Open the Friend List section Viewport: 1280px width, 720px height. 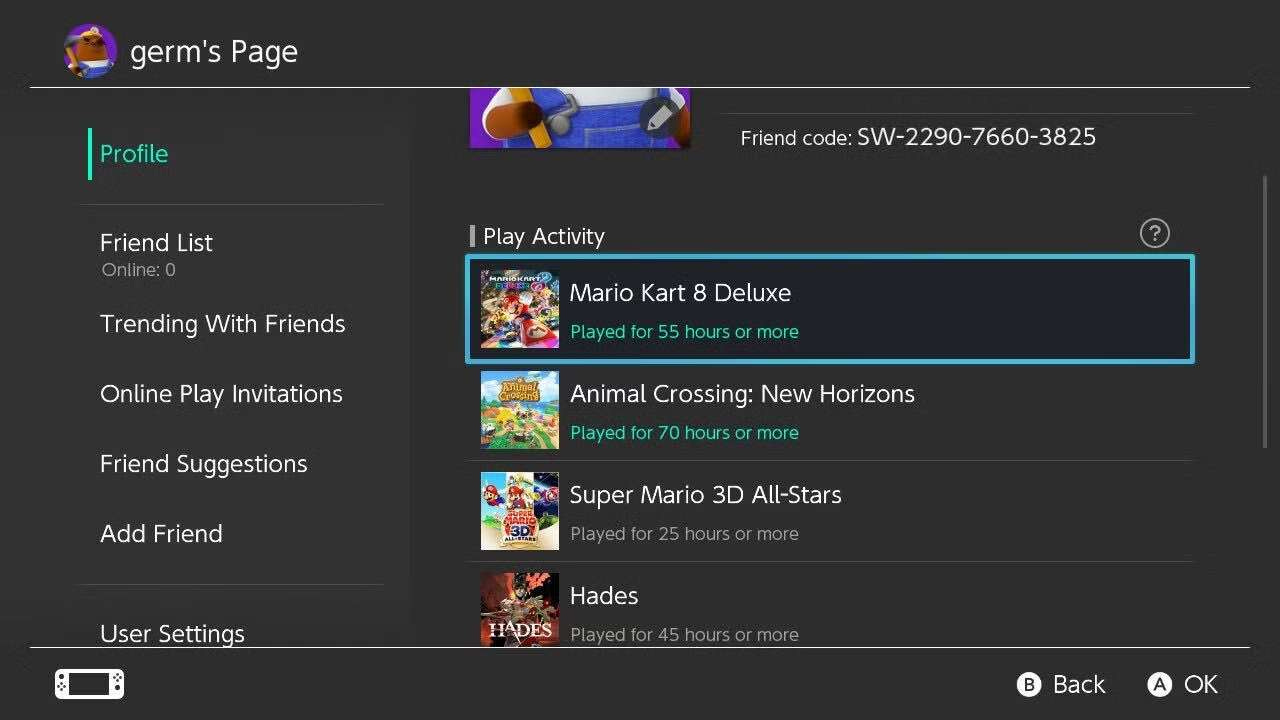(156, 243)
